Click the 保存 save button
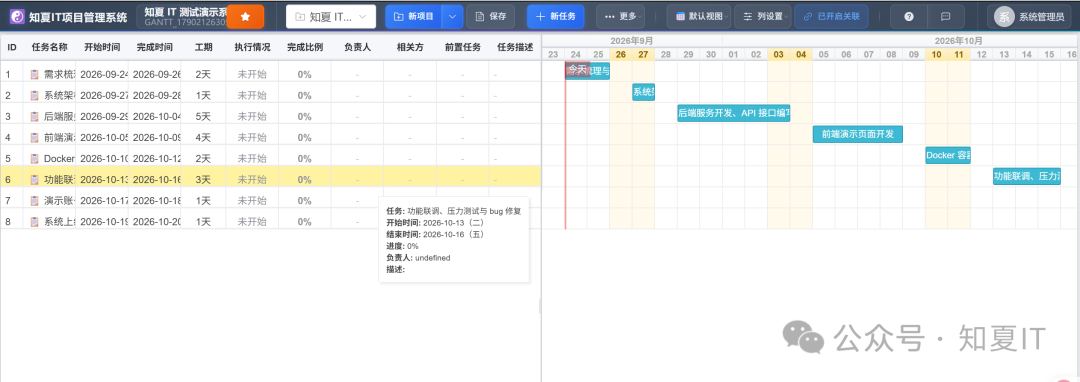Image resolution: width=1080 pixels, height=382 pixels. tap(490, 17)
